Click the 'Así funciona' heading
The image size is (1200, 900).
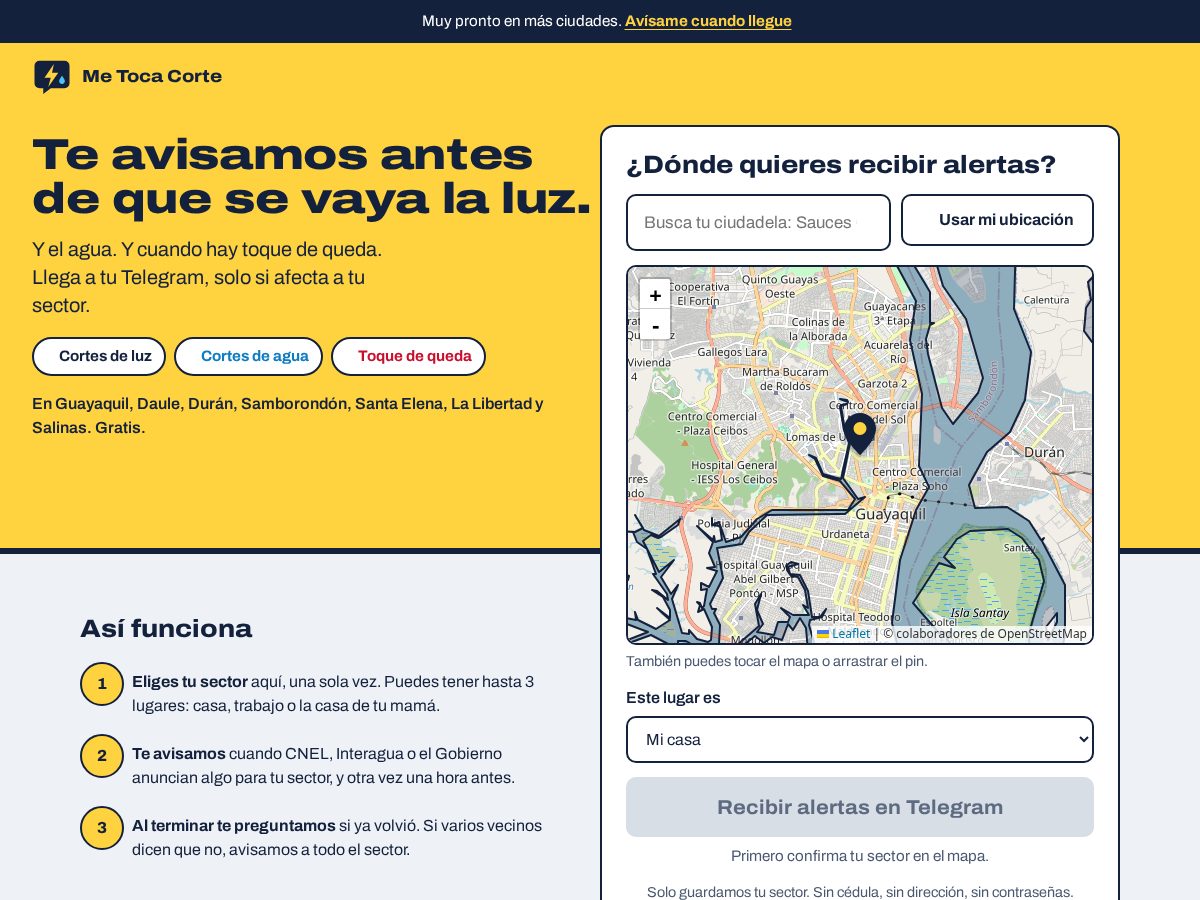coord(166,629)
